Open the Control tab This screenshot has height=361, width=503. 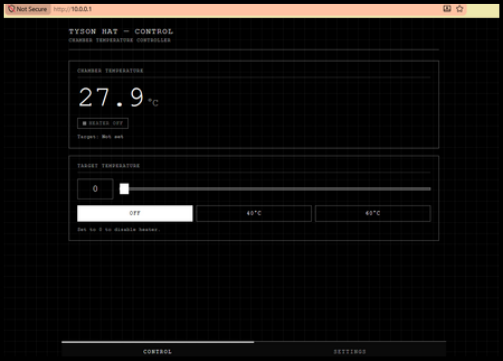coord(158,351)
